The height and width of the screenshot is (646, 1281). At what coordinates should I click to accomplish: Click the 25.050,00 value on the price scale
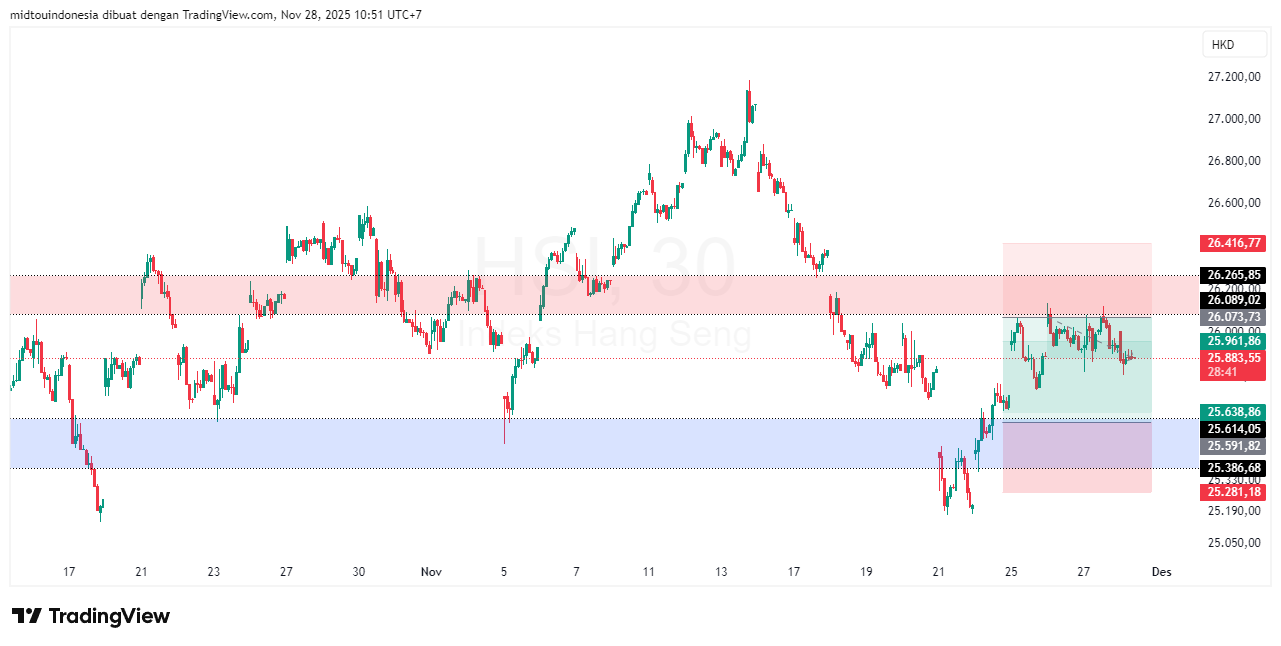click(1232, 542)
